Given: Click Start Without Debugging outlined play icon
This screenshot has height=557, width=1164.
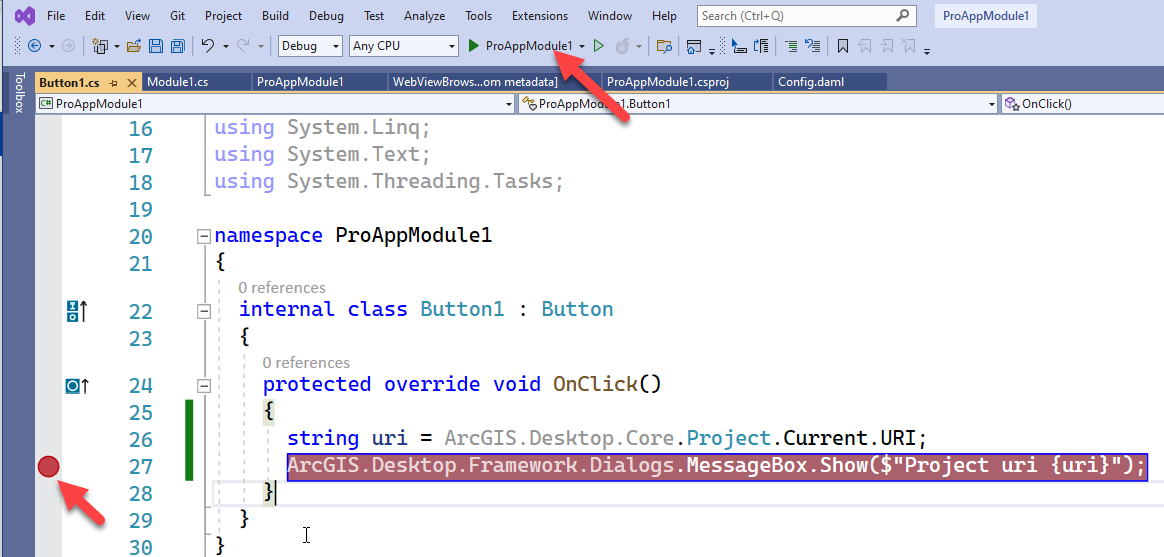Looking at the screenshot, I should tap(599, 46).
